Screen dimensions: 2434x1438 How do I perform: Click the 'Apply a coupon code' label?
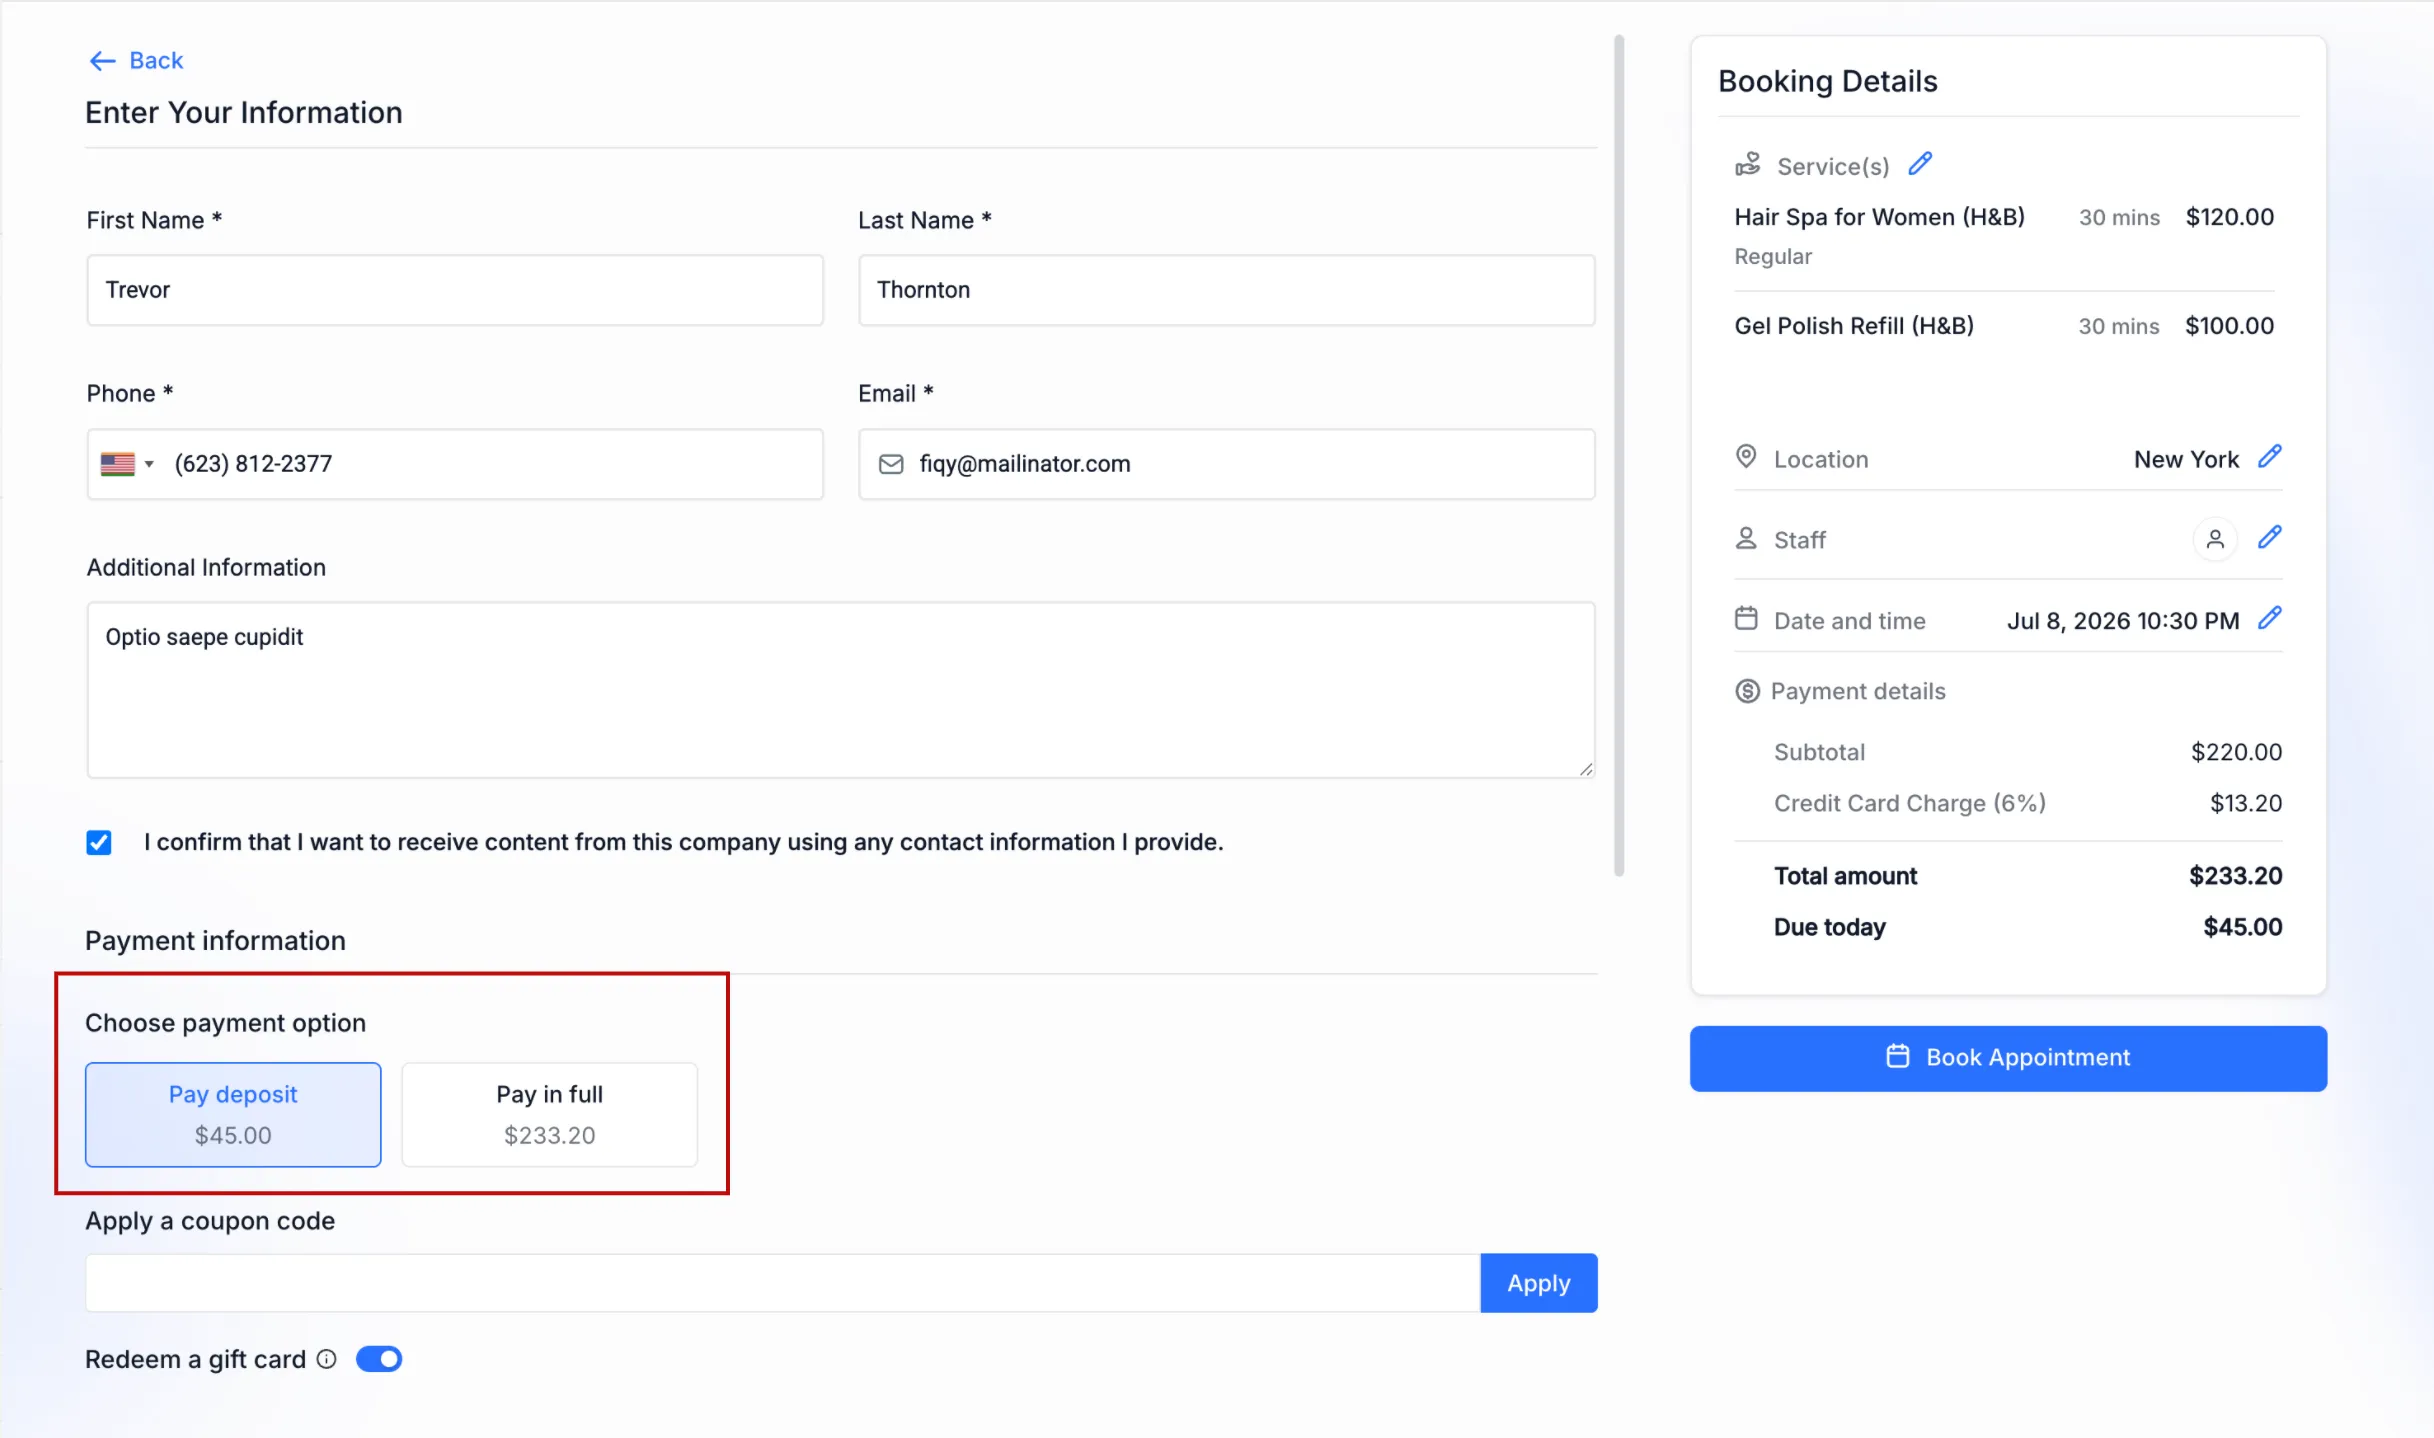(x=210, y=1221)
